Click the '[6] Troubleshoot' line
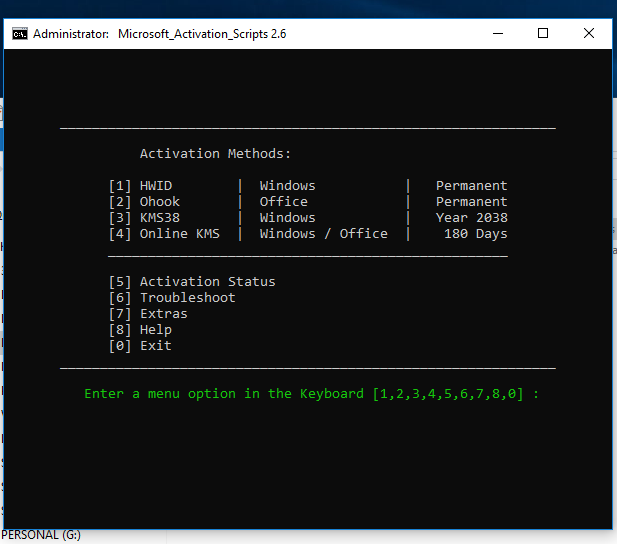617x544 pixels. click(172, 298)
